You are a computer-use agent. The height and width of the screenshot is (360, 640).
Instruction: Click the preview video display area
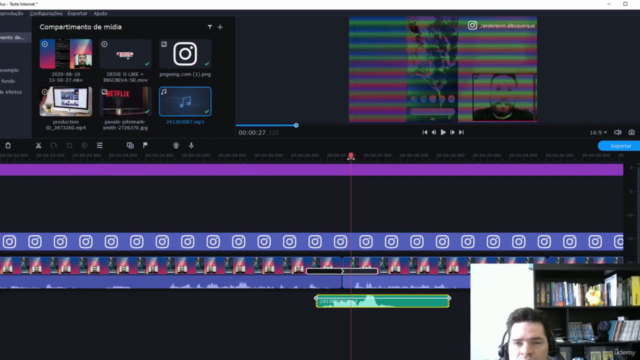click(x=443, y=69)
